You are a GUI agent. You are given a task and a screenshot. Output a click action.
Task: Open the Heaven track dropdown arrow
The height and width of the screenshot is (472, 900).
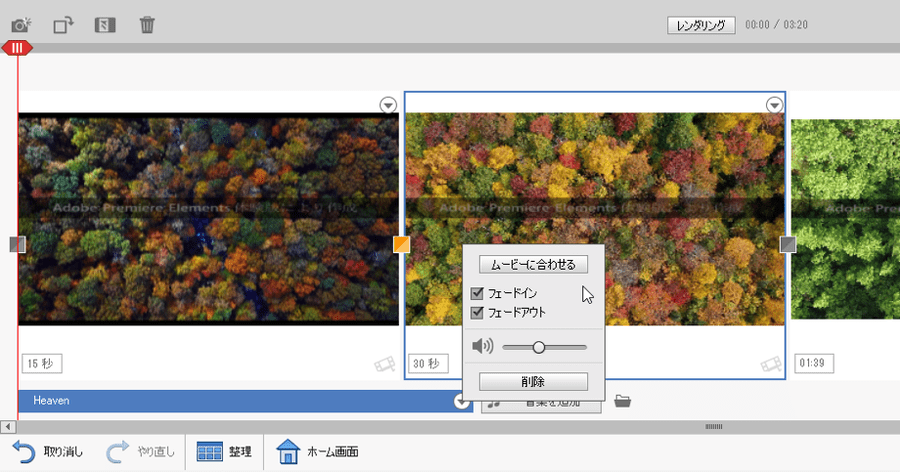pos(460,401)
